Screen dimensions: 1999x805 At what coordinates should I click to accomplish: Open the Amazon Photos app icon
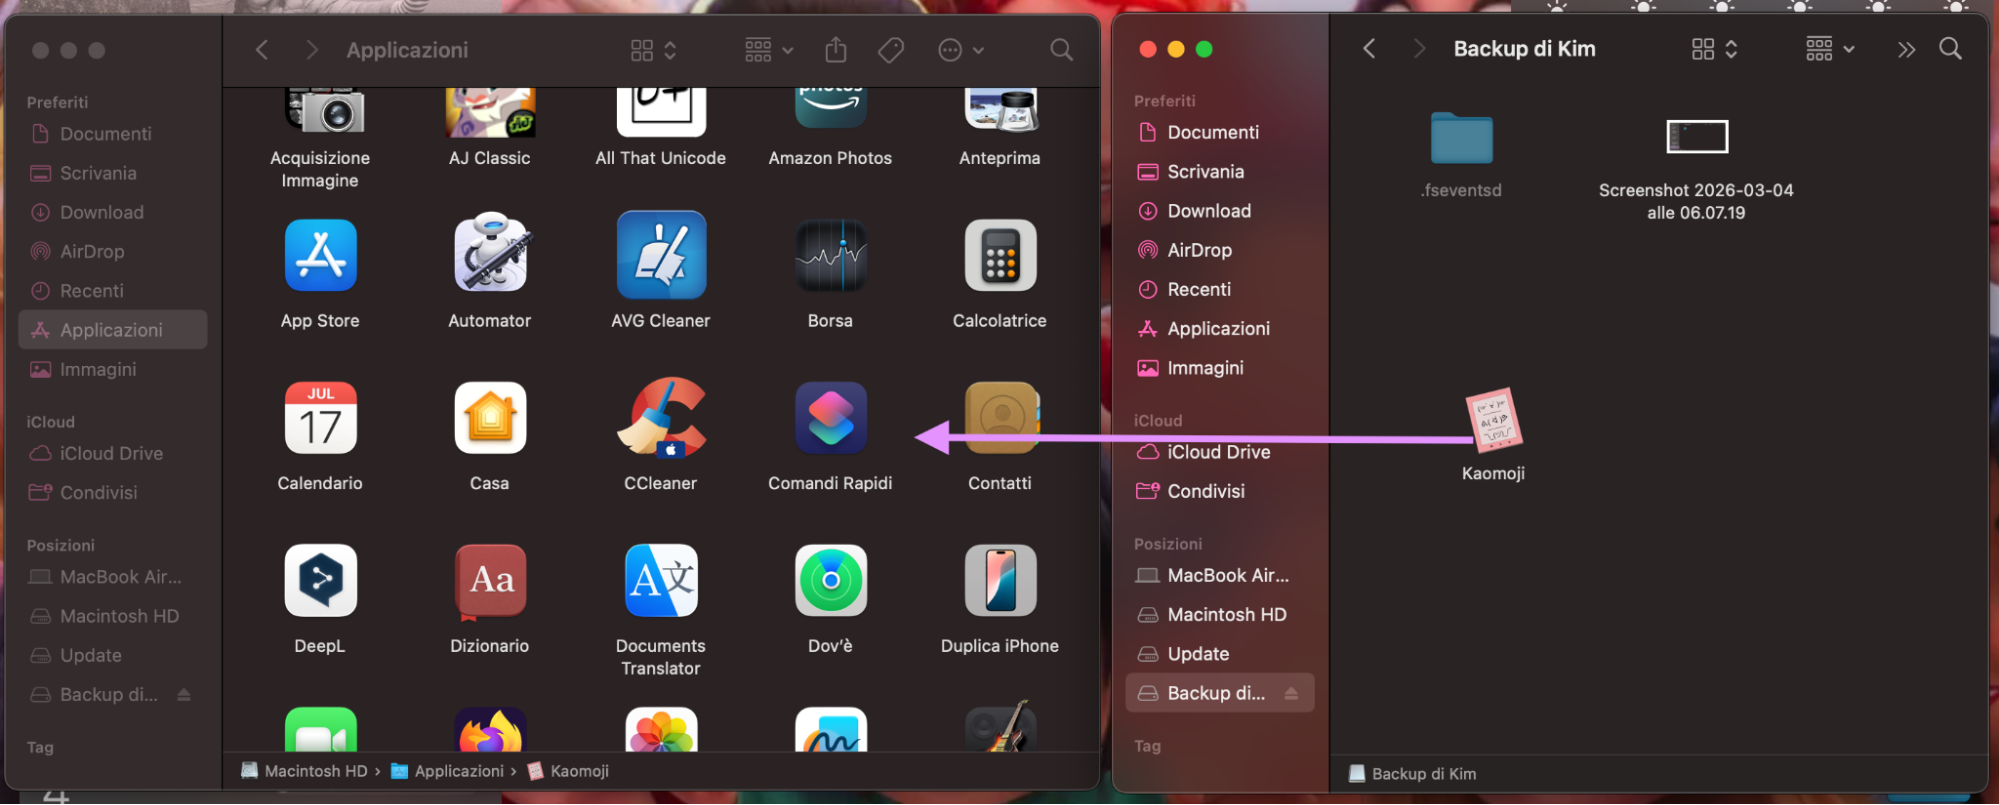point(830,108)
